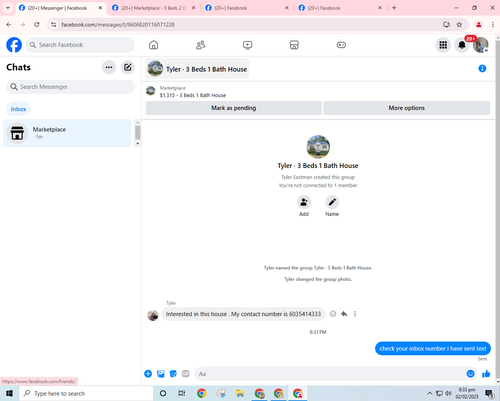Screen dimensions: 500x401
Task: Go back in the browser
Action: pos(9,25)
